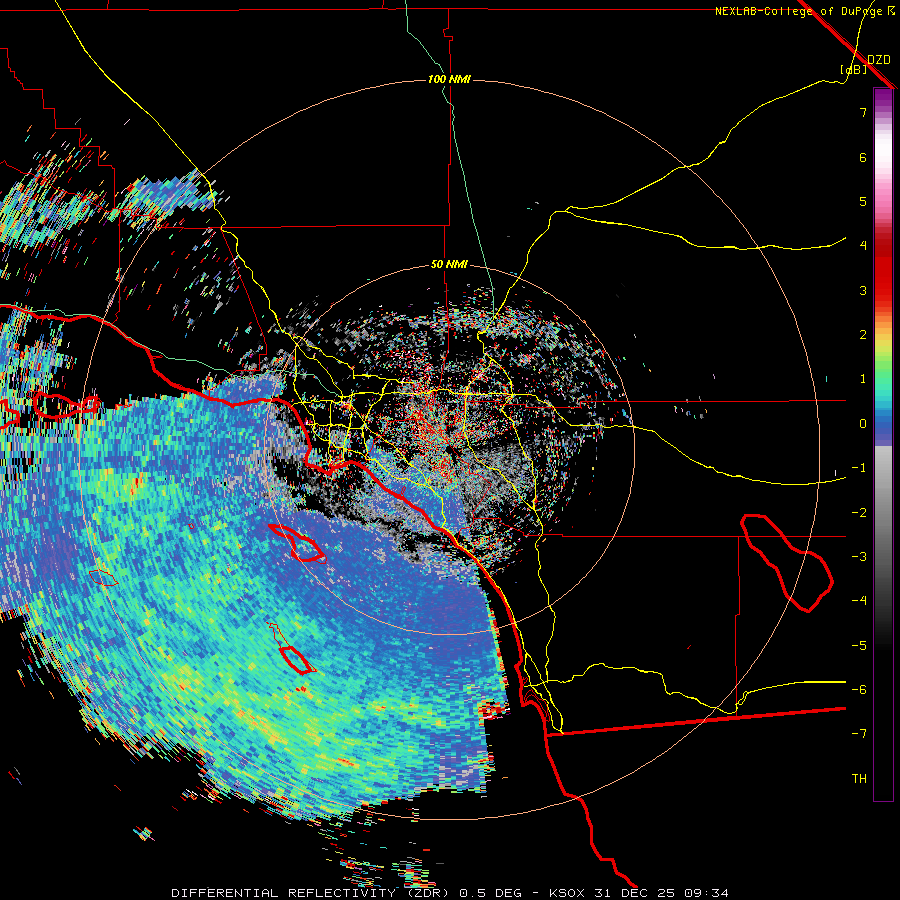Image resolution: width=900 pixels, height=900 pixels.
Task: Click the 31 DEC 25 date text
Action: [x=637, y=893]
